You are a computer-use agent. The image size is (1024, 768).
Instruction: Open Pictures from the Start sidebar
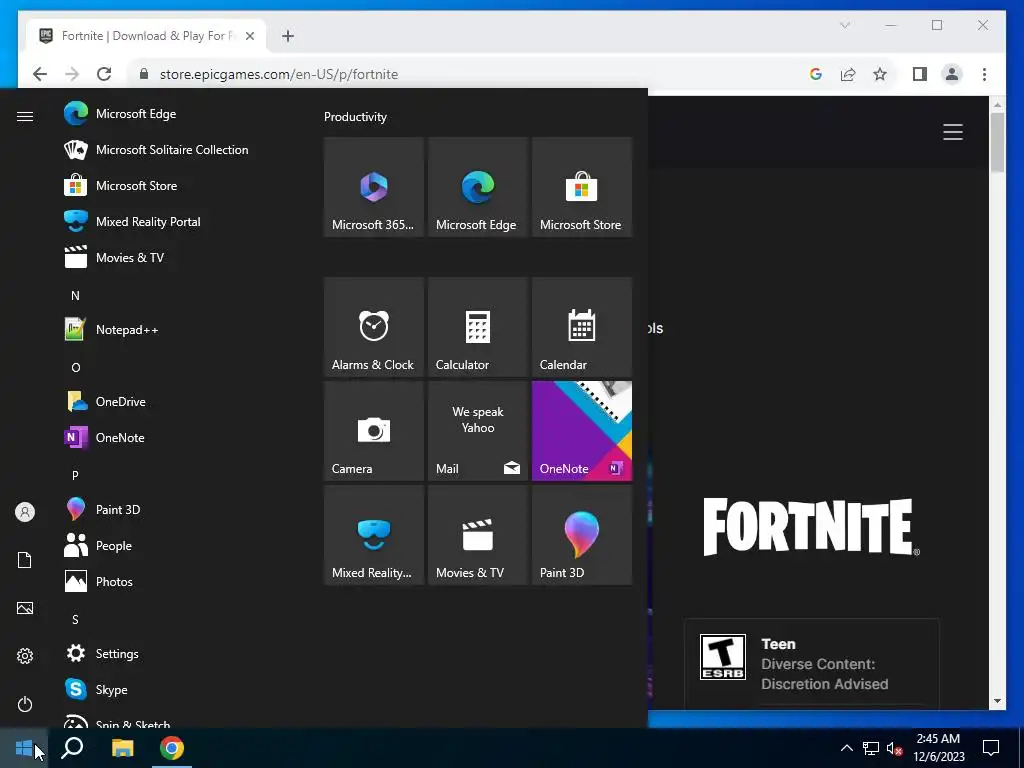[25, 608]
